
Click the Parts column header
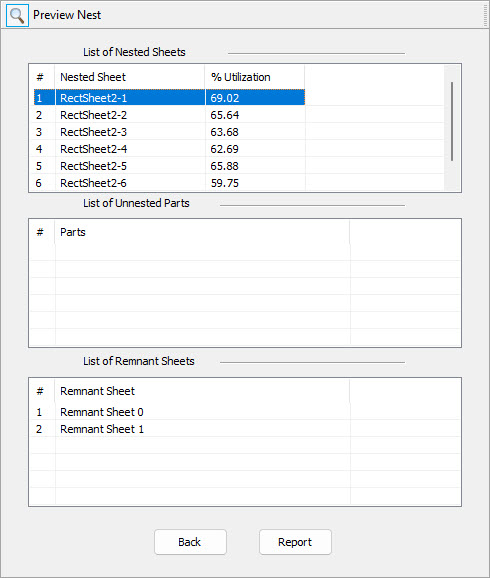coord(202,232)
